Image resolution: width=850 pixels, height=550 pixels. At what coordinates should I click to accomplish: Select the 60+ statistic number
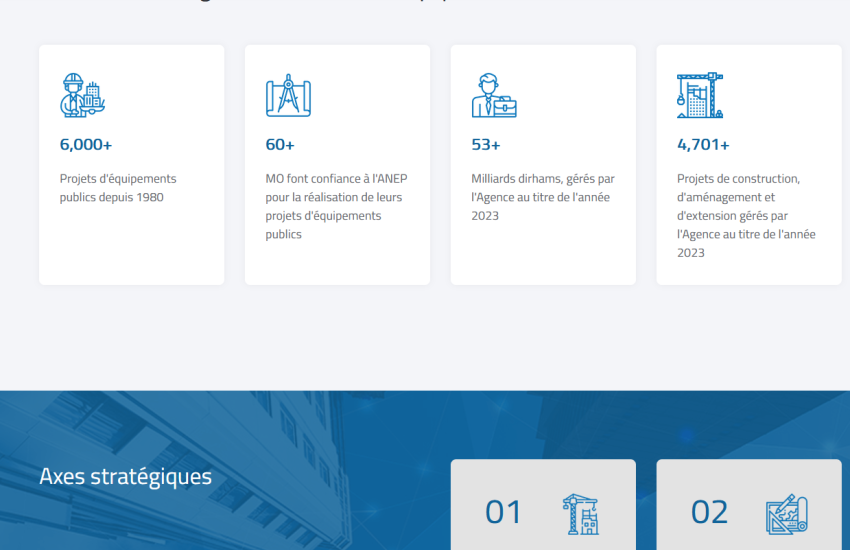280,144
